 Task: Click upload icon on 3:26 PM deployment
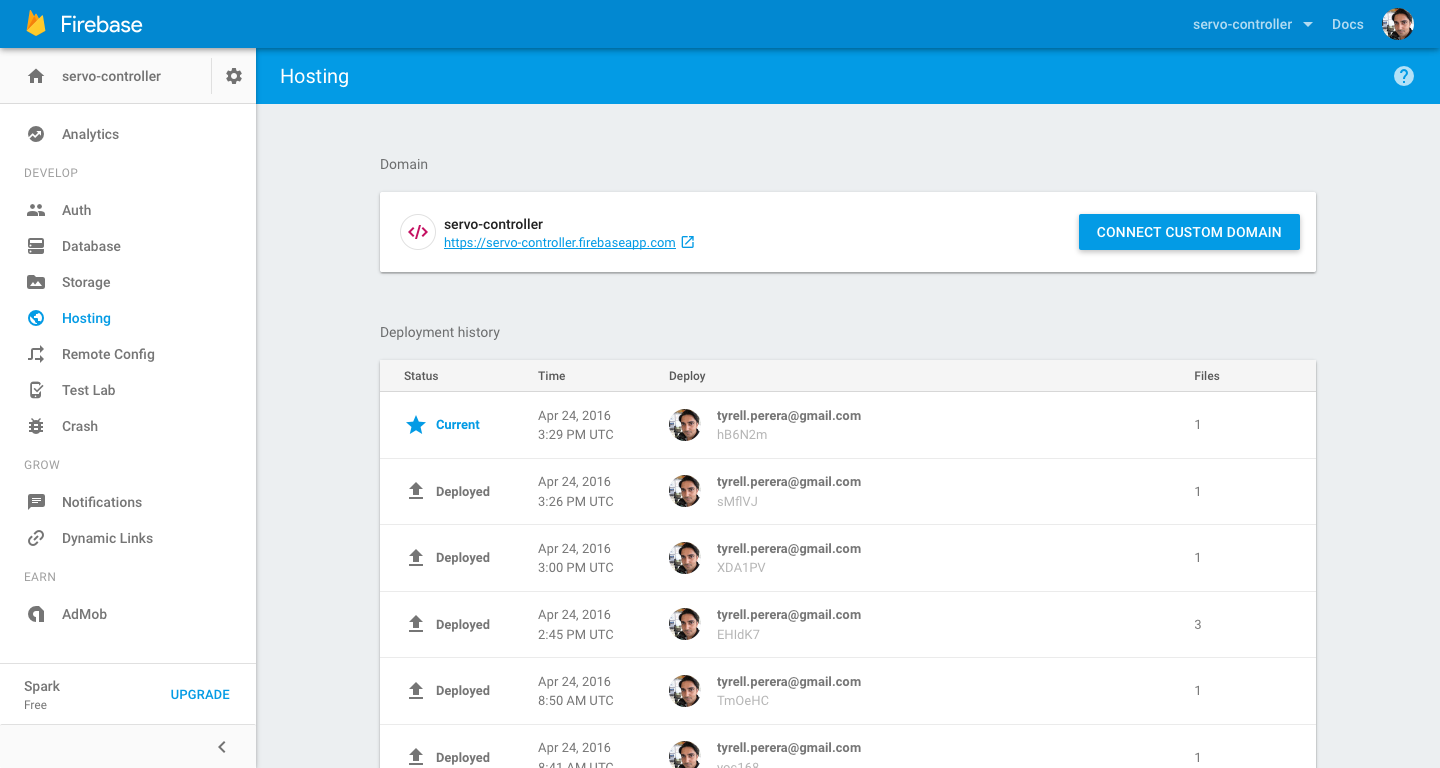[x=416, y=491]
